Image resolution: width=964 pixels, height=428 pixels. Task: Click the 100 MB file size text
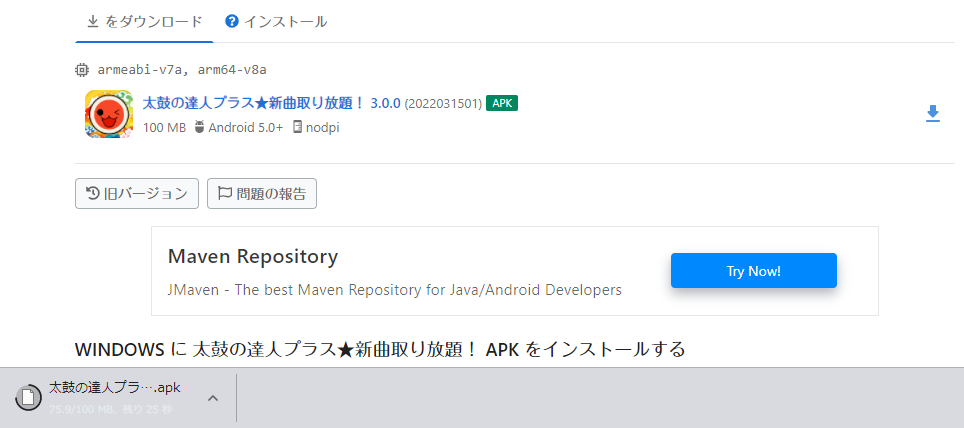164,128
